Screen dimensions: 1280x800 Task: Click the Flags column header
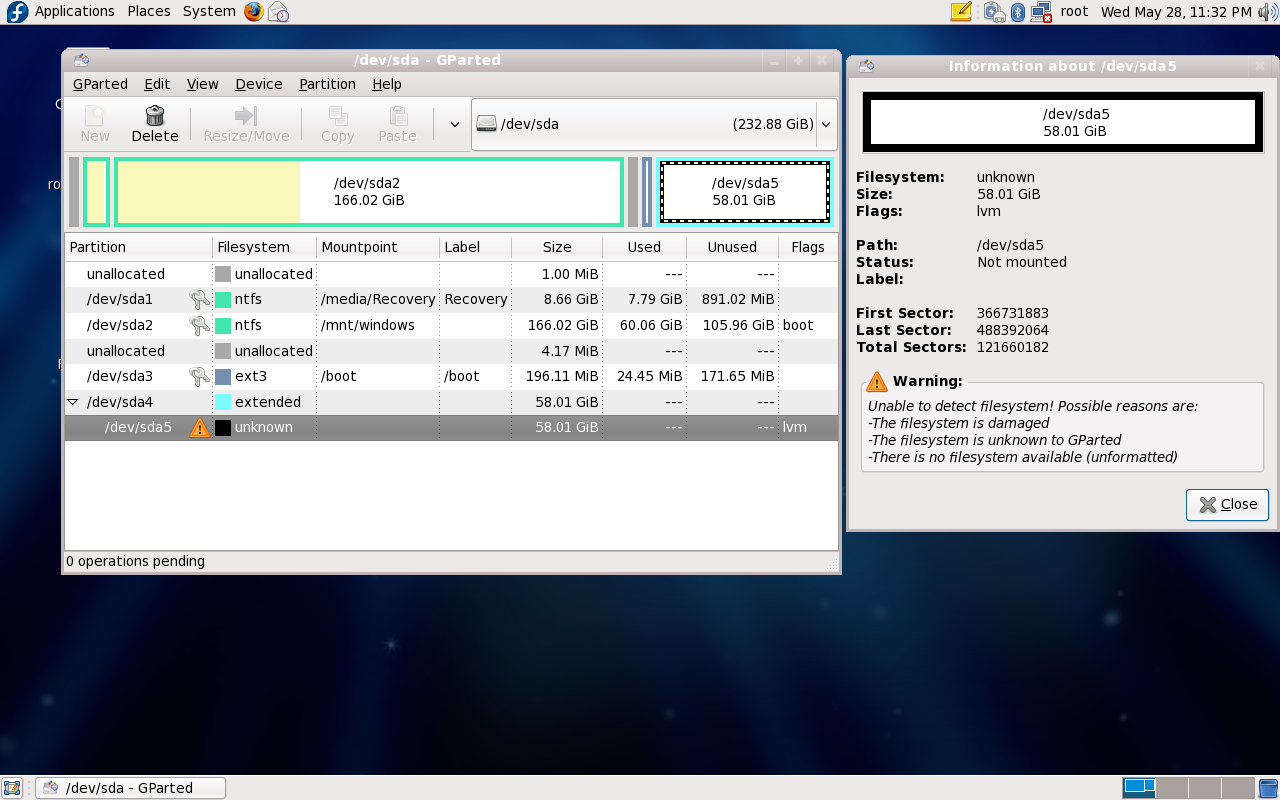(808, 247)
